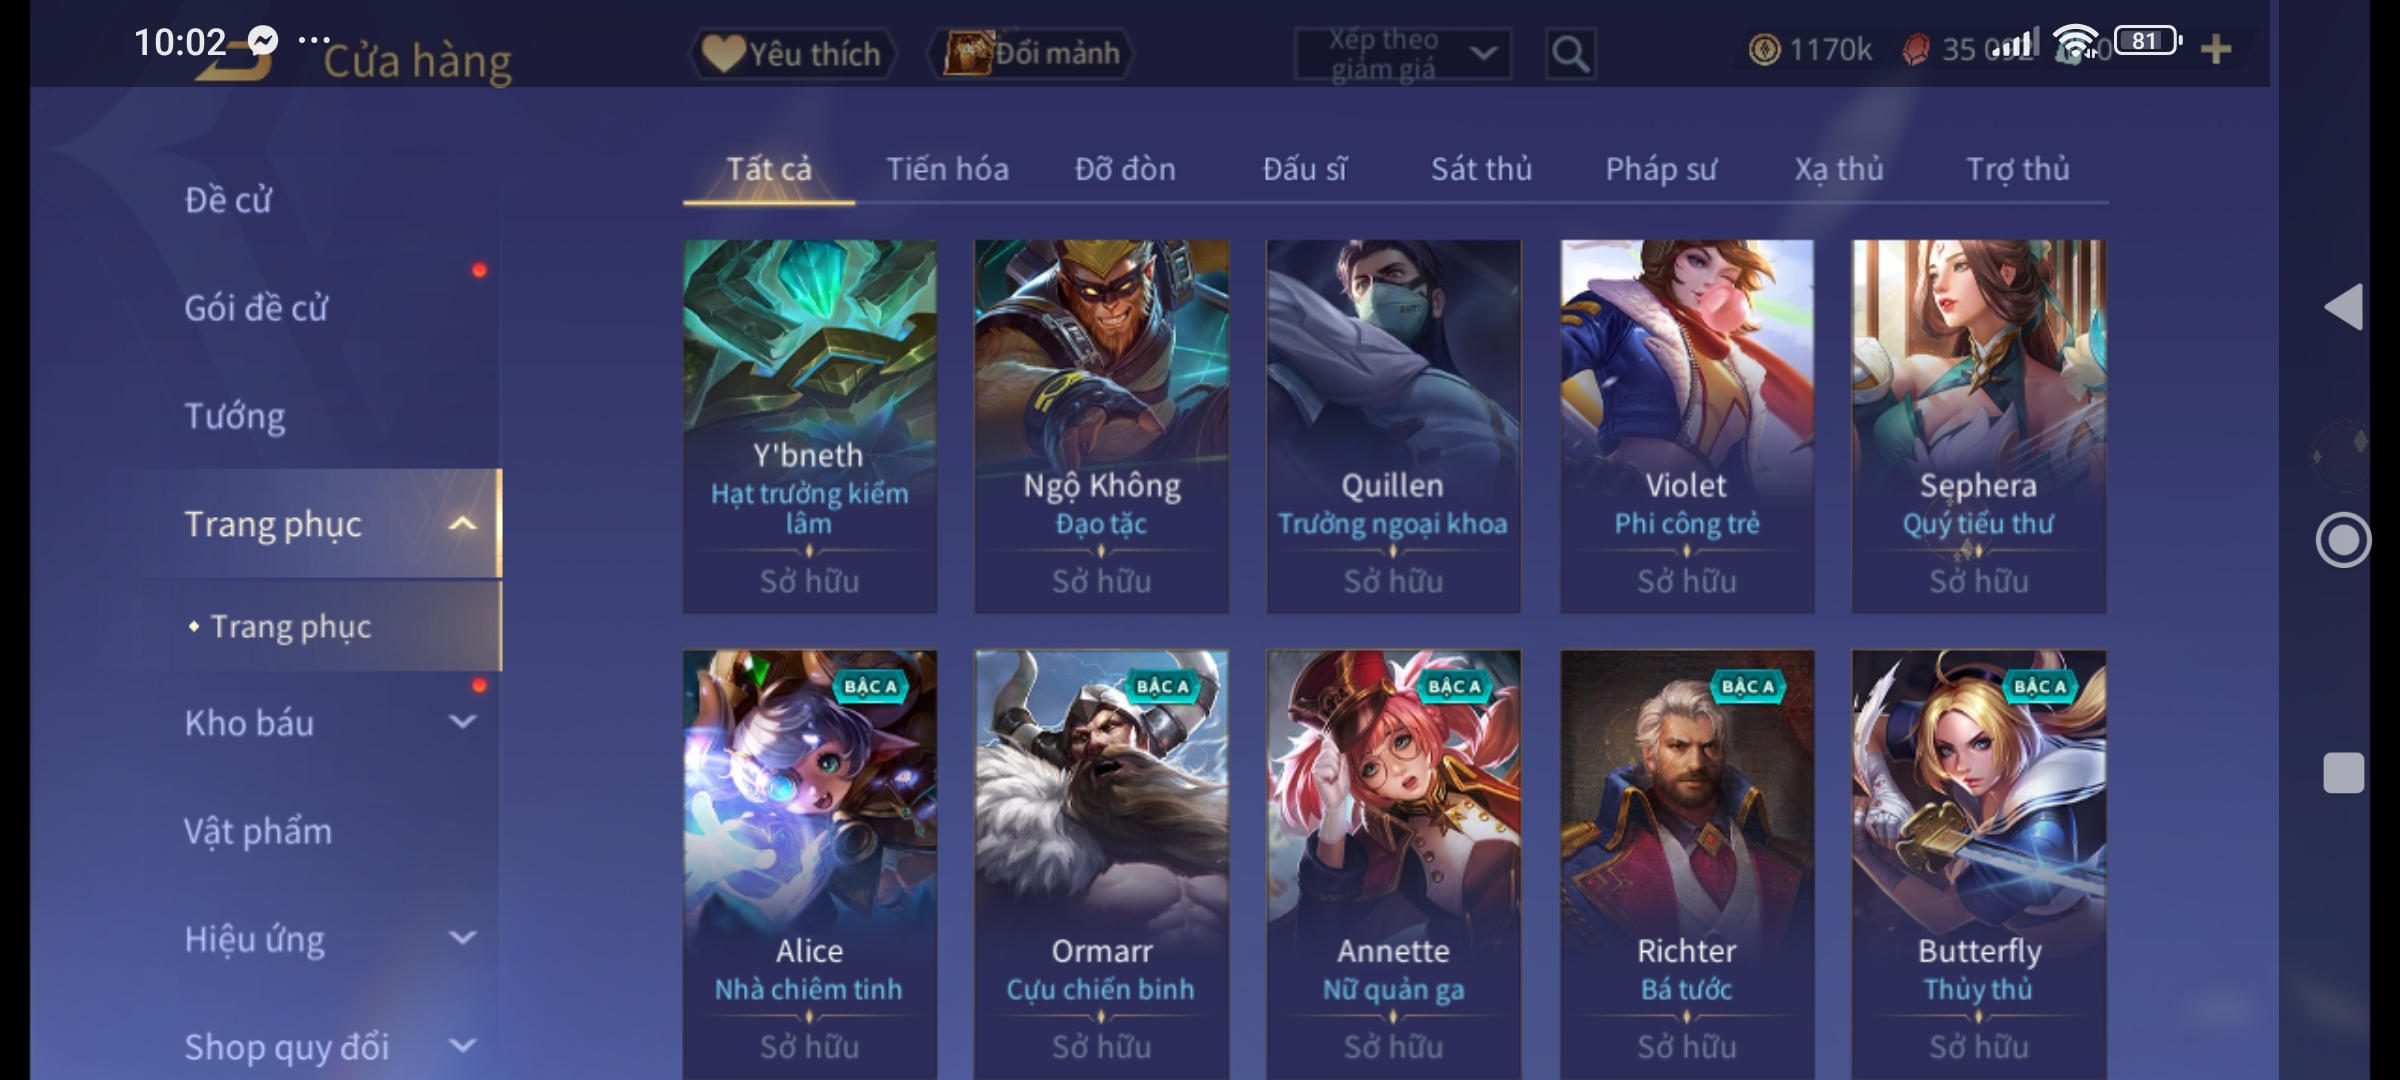Viewport: 2400px width, 1080px height.
Task: Expand the Hiệu ứng sidebar section
Action: click(x=462, y=938)
